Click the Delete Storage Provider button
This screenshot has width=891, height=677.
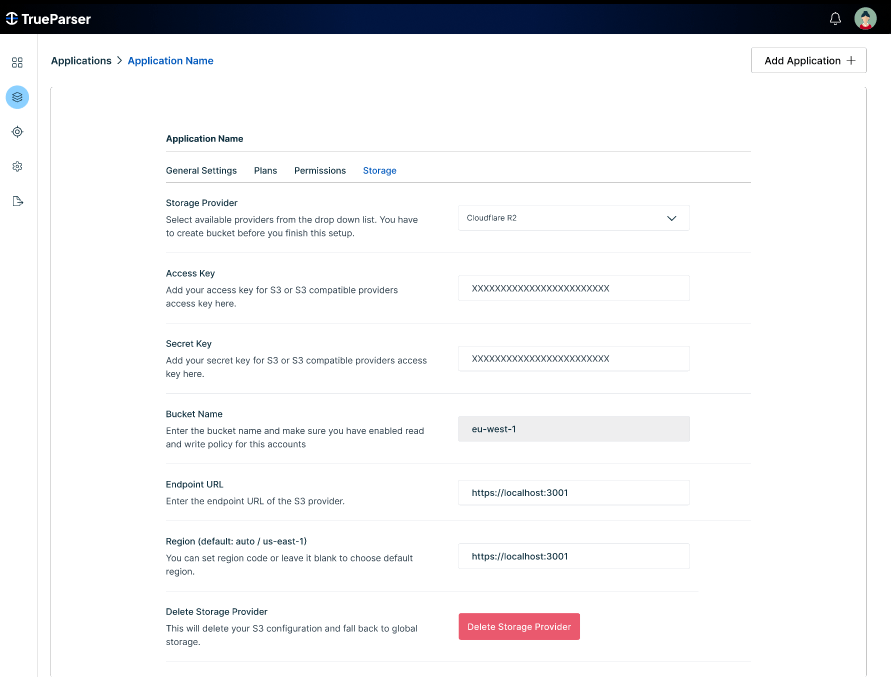pyautogui.click(x=519, y=626)
